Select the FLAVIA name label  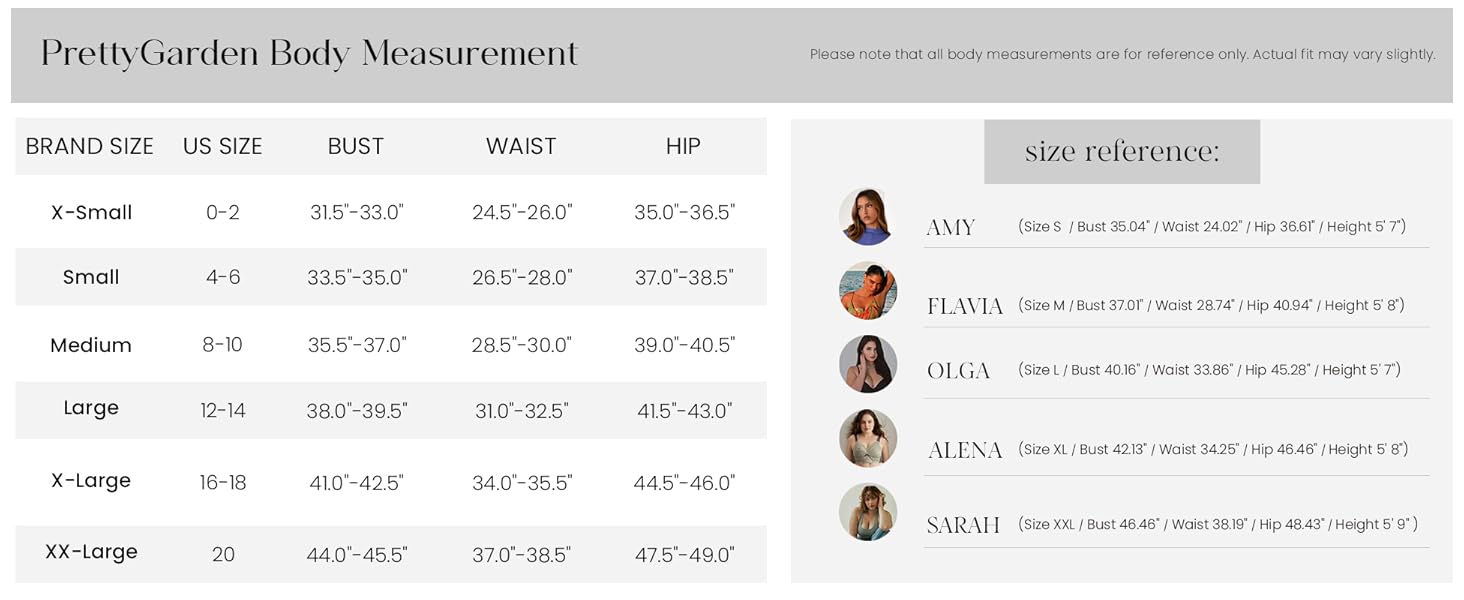tap(964, 307)
